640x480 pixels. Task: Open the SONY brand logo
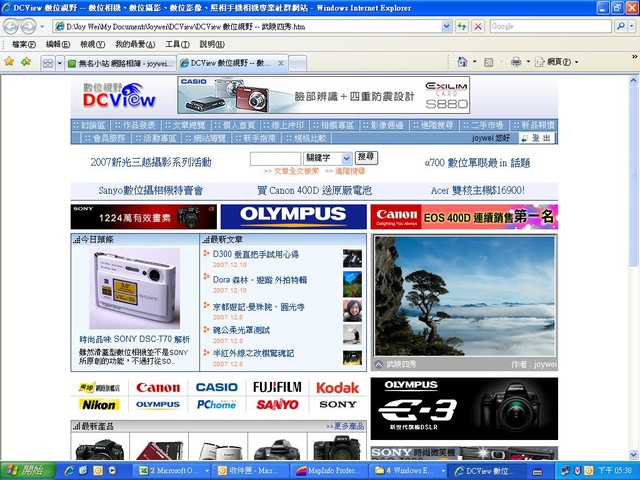(x=338, y=404)
